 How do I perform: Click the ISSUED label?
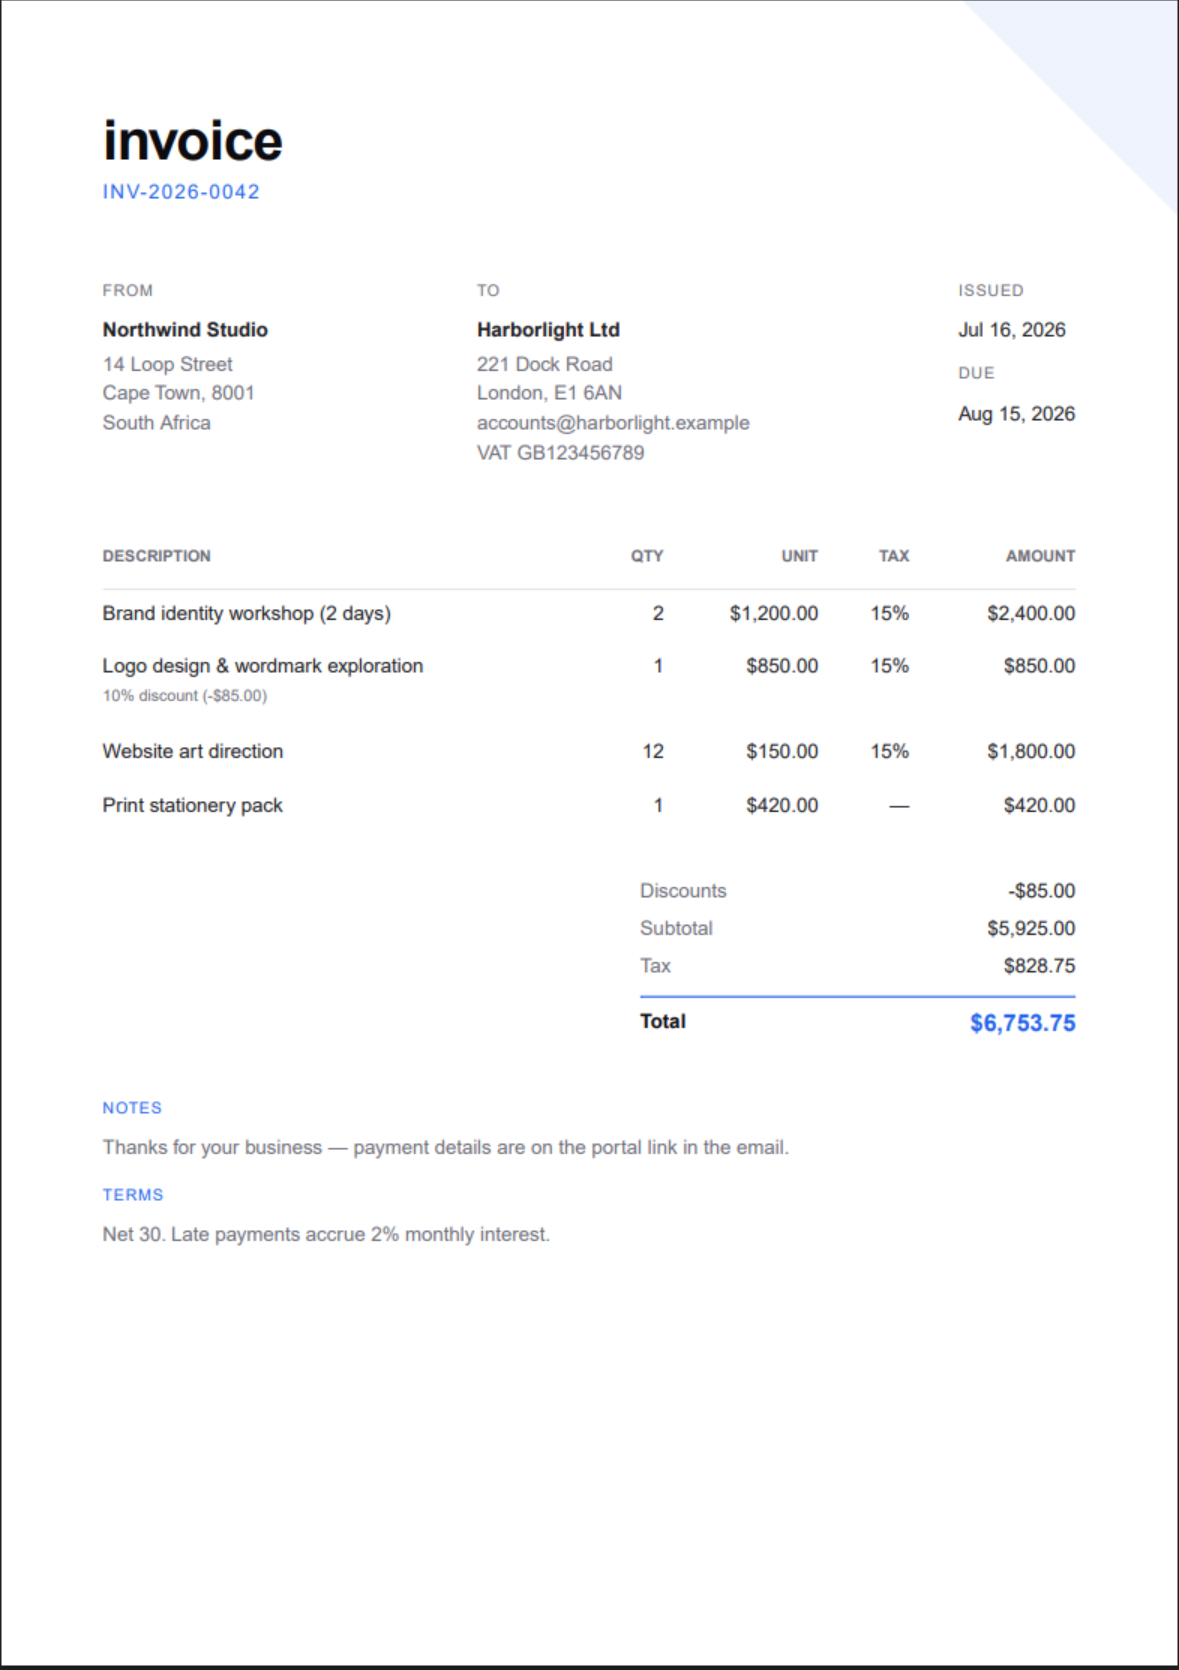(991, 291)
